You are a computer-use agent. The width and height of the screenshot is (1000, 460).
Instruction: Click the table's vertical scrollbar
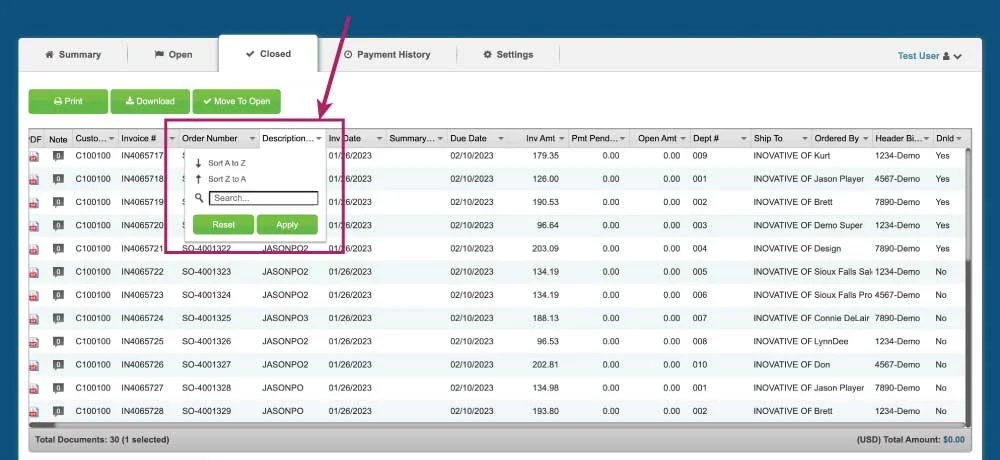(969, 204)
